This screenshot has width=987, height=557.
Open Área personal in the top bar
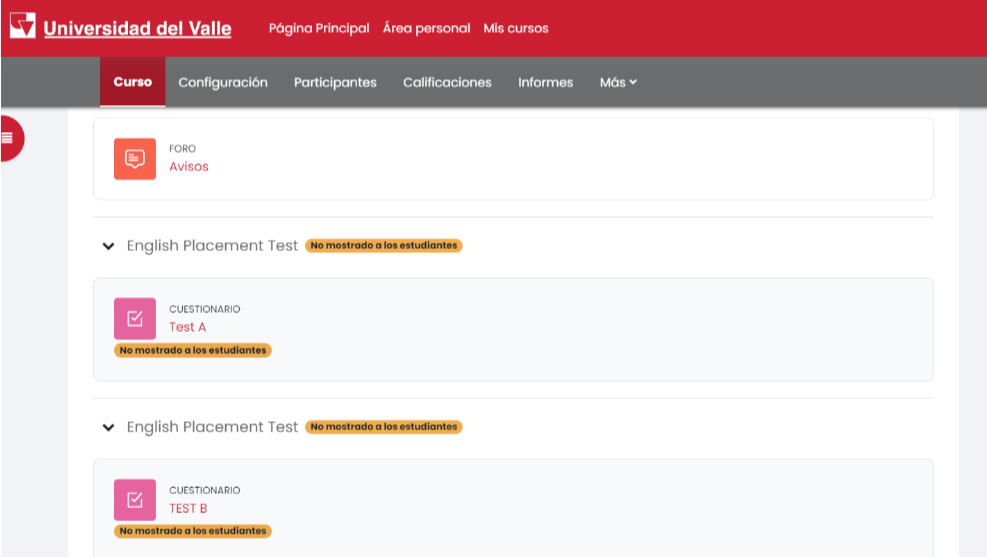coord(426,28)
